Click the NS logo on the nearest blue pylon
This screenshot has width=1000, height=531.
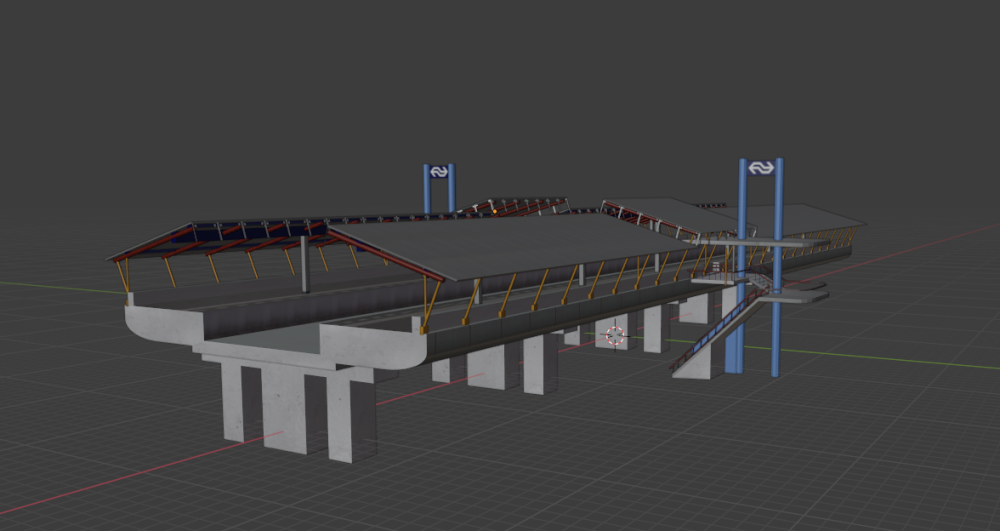tap(760, 168)
